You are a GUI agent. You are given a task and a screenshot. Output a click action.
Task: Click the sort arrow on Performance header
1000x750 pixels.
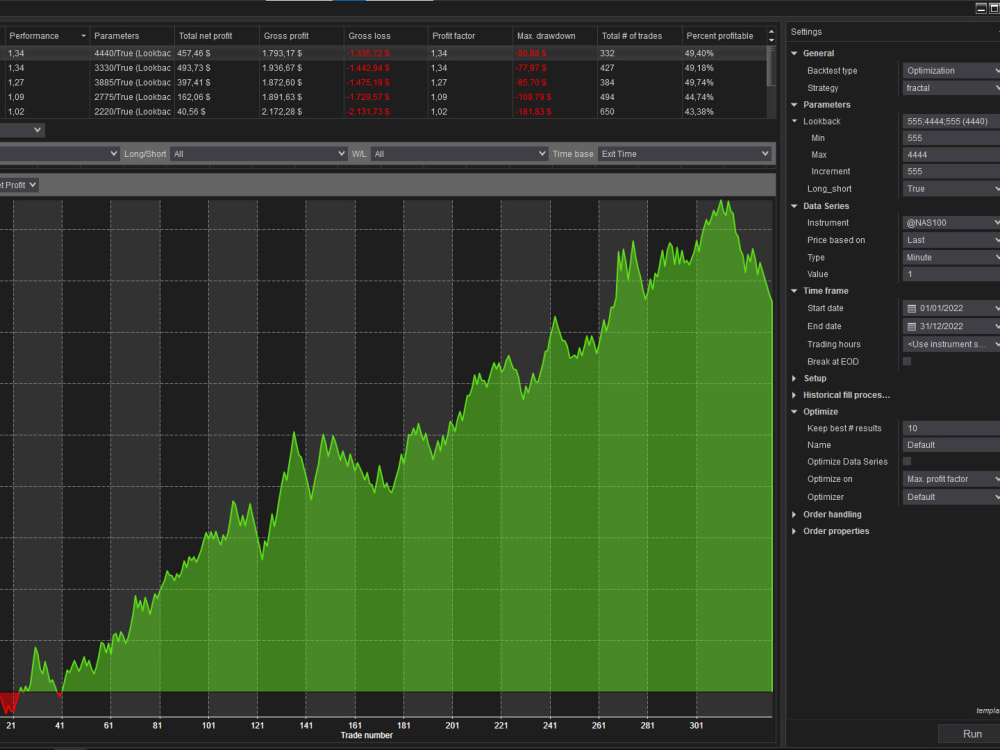[x=83, y=35]
